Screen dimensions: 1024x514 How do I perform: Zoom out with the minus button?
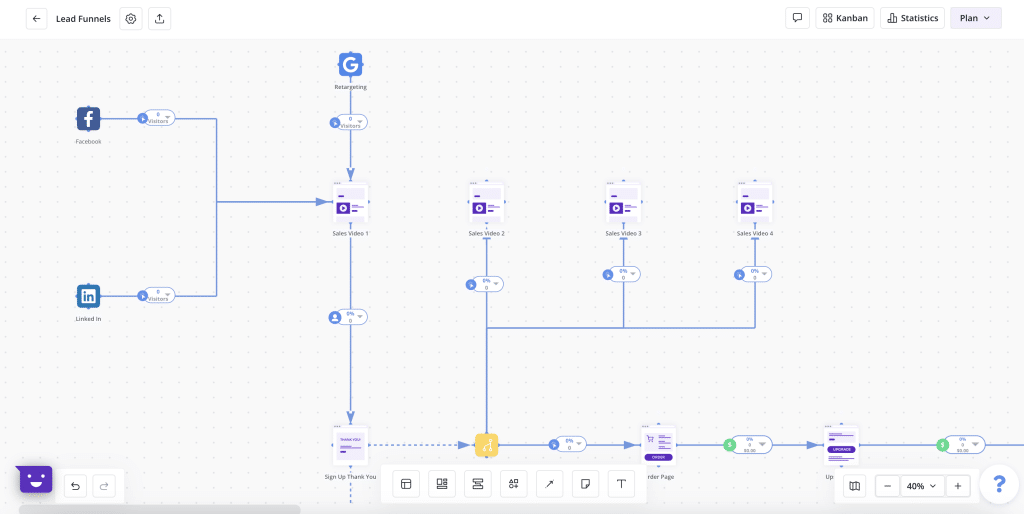pyautogui.click(x=888, y=486)
